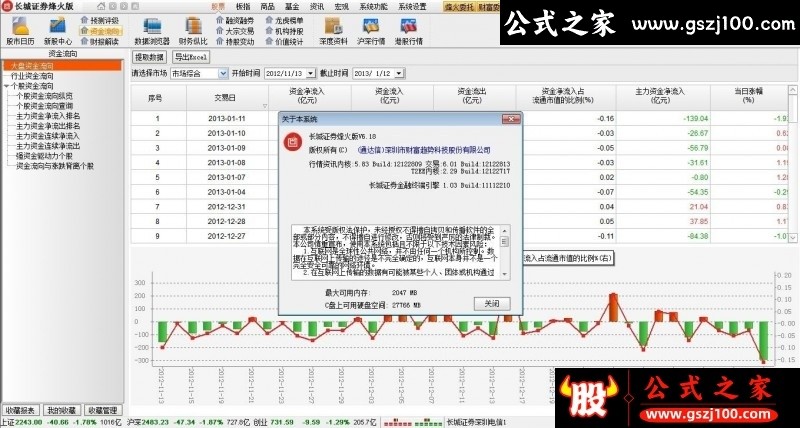The image size is (800, 428).
Task: Select the highlighted 资金流向 toolbar item
Action: pyautogui.click(x=100, y=31)
